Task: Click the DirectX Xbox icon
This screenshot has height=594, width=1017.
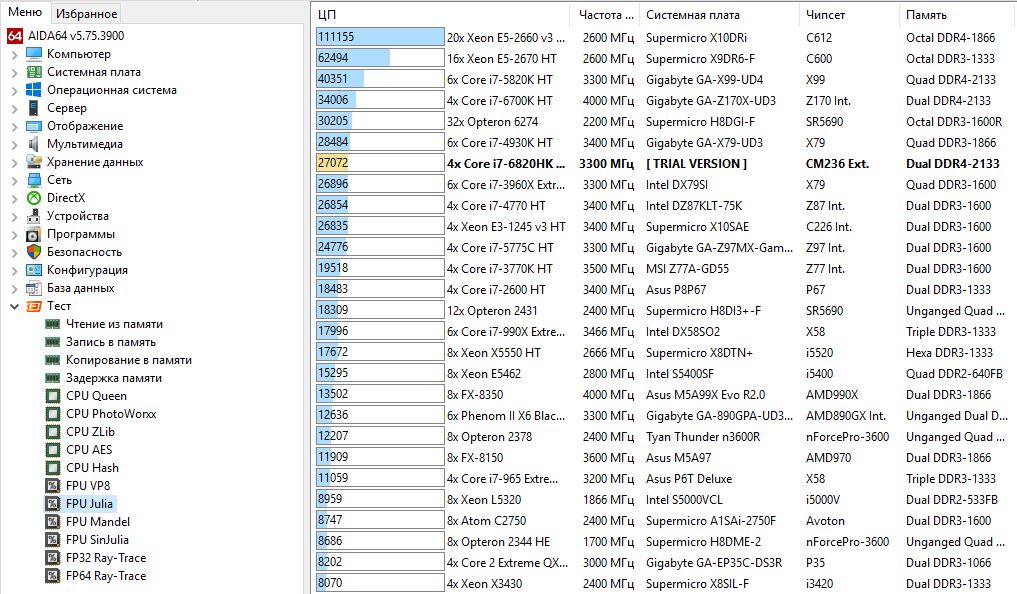Action: [x=34, y=198]
